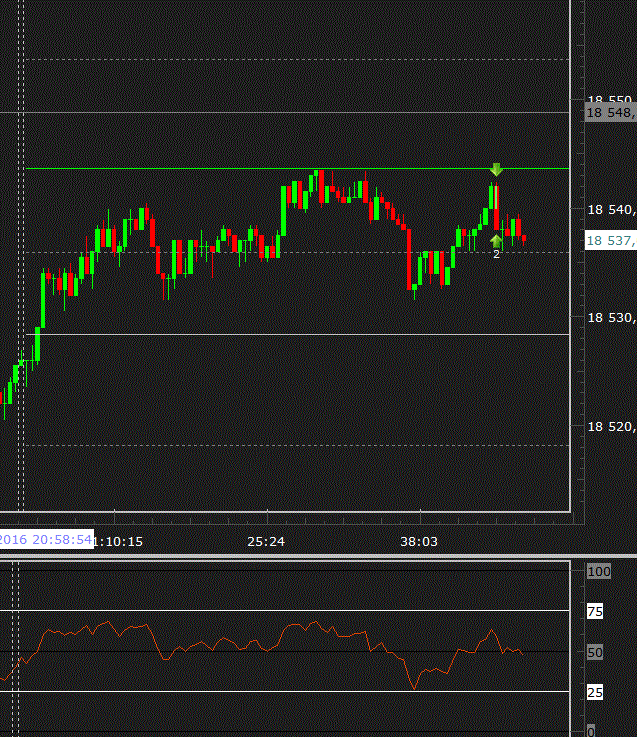Image resolution: width=637 pixels, height=737 pixels.
Task: Click the 20:58:54 crosshair time label
Action: pos(47,539)
